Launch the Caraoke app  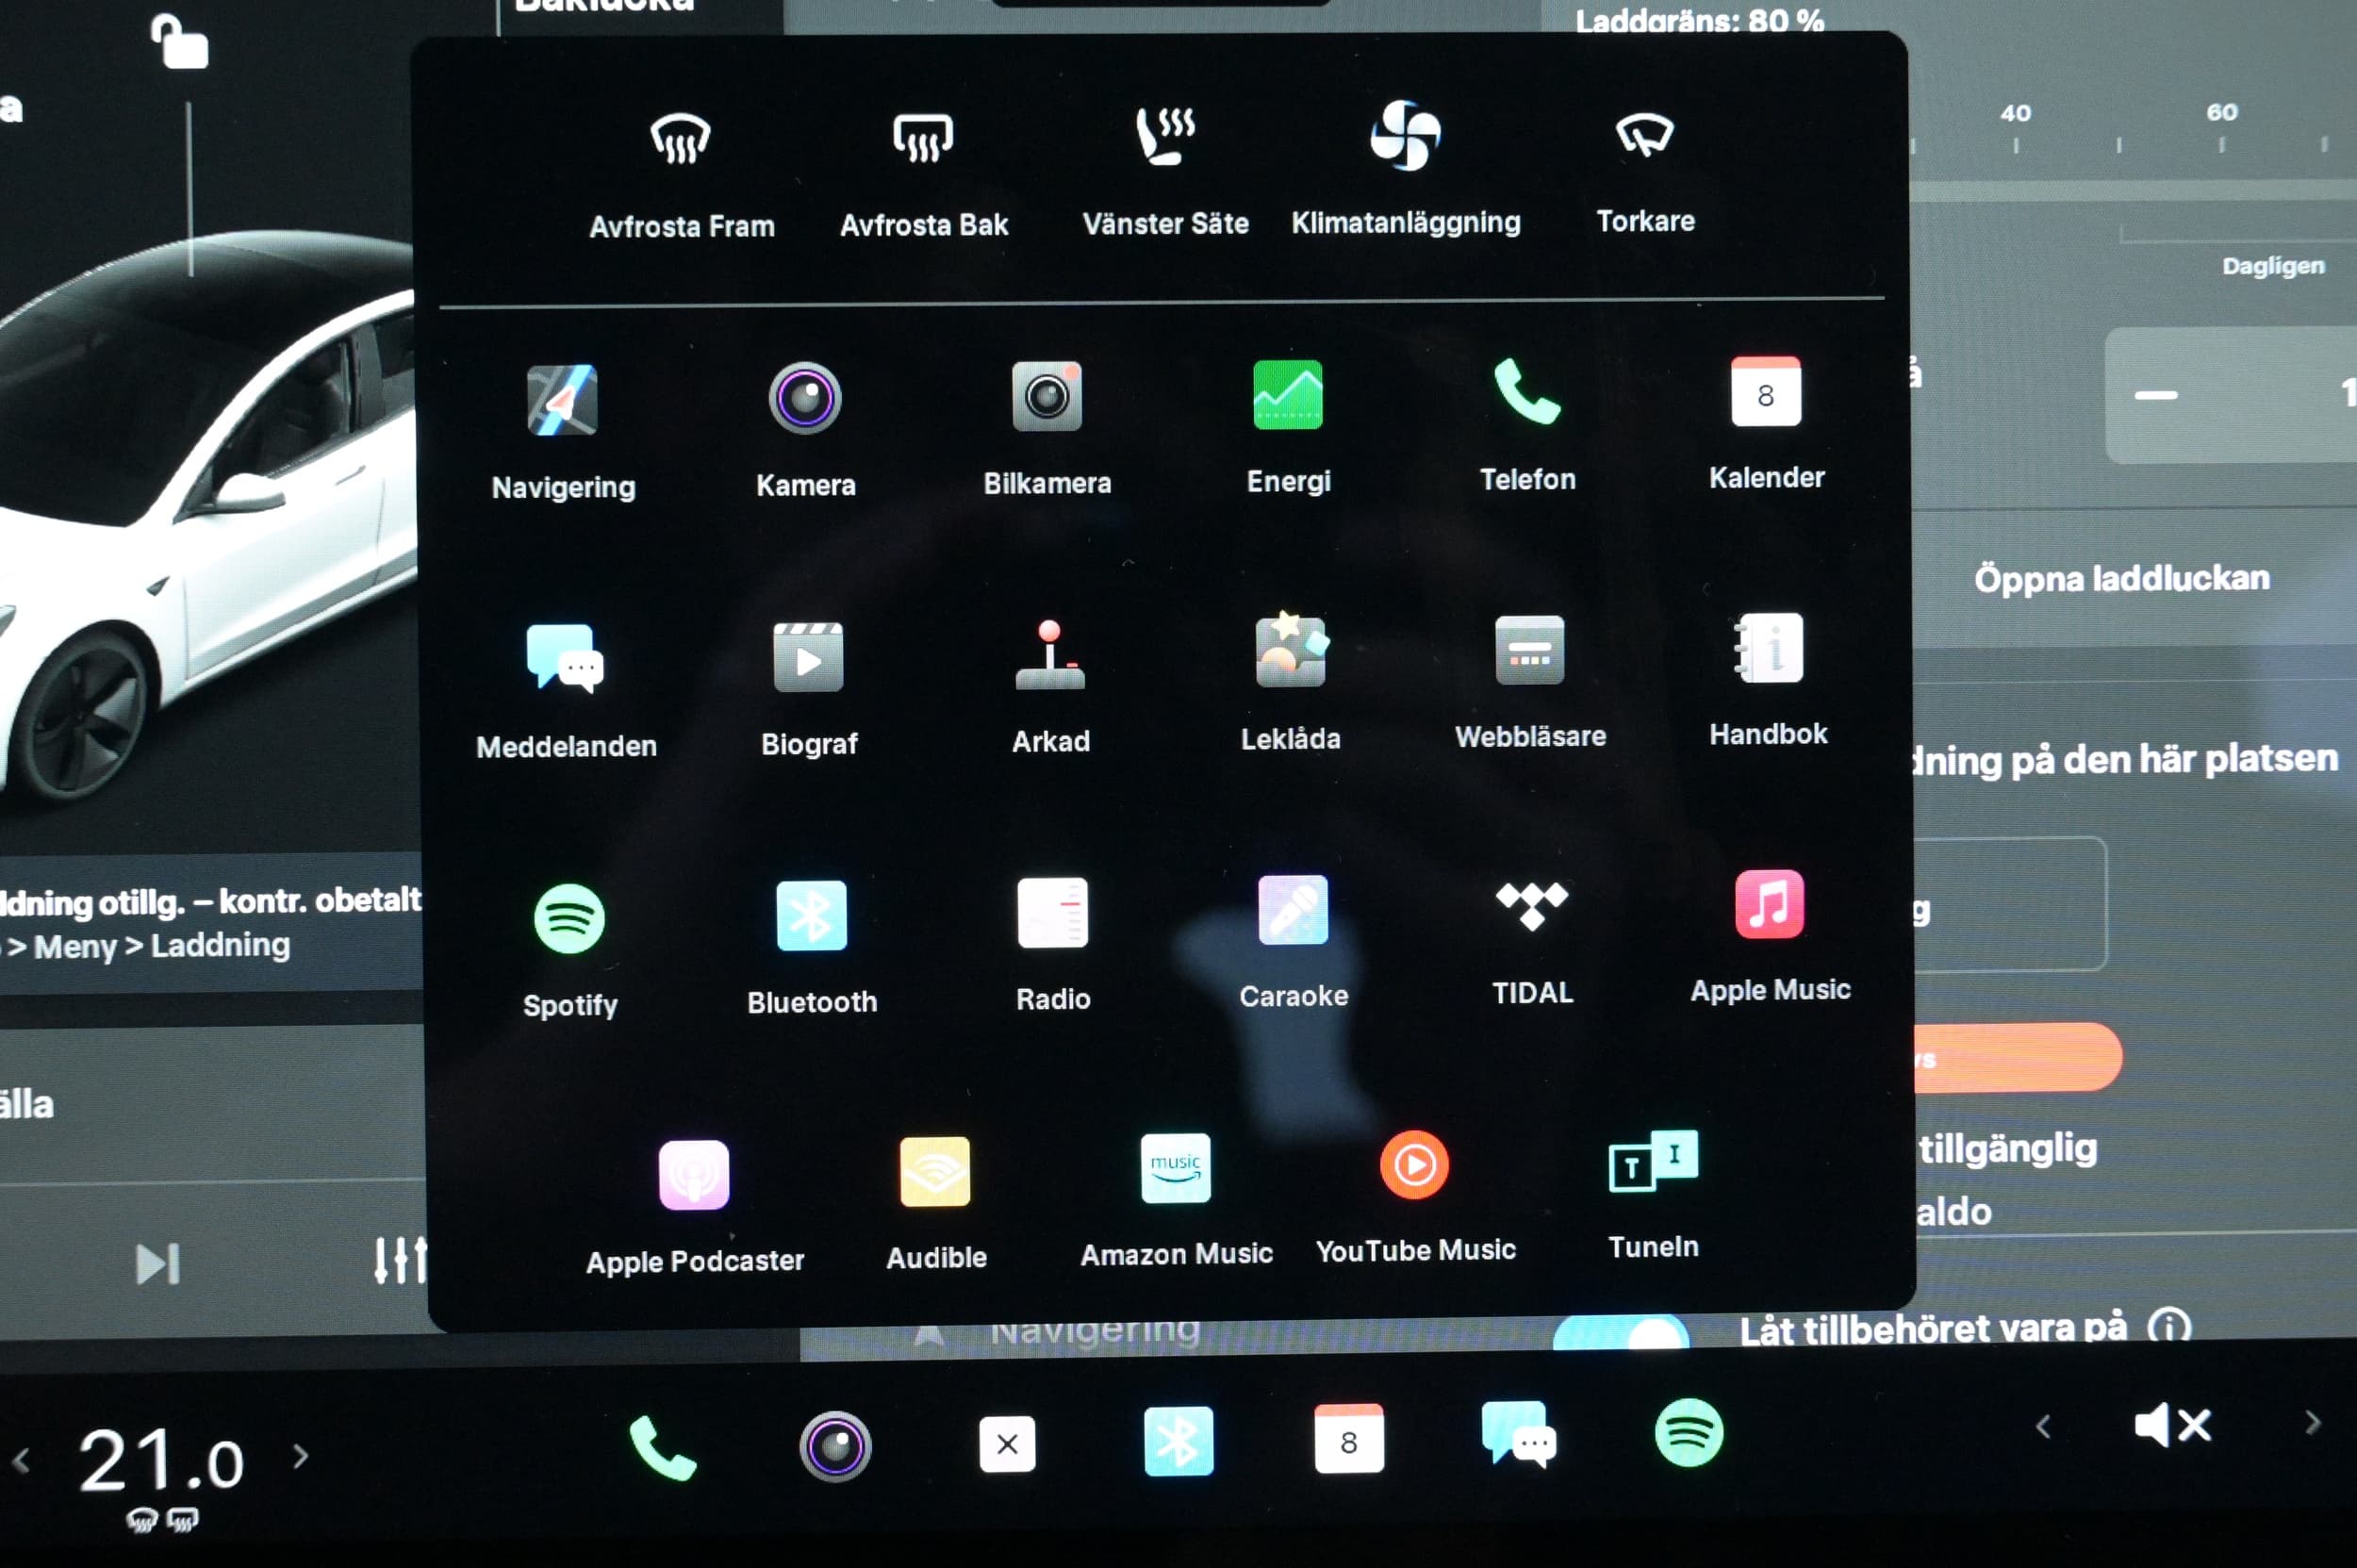1293,942
